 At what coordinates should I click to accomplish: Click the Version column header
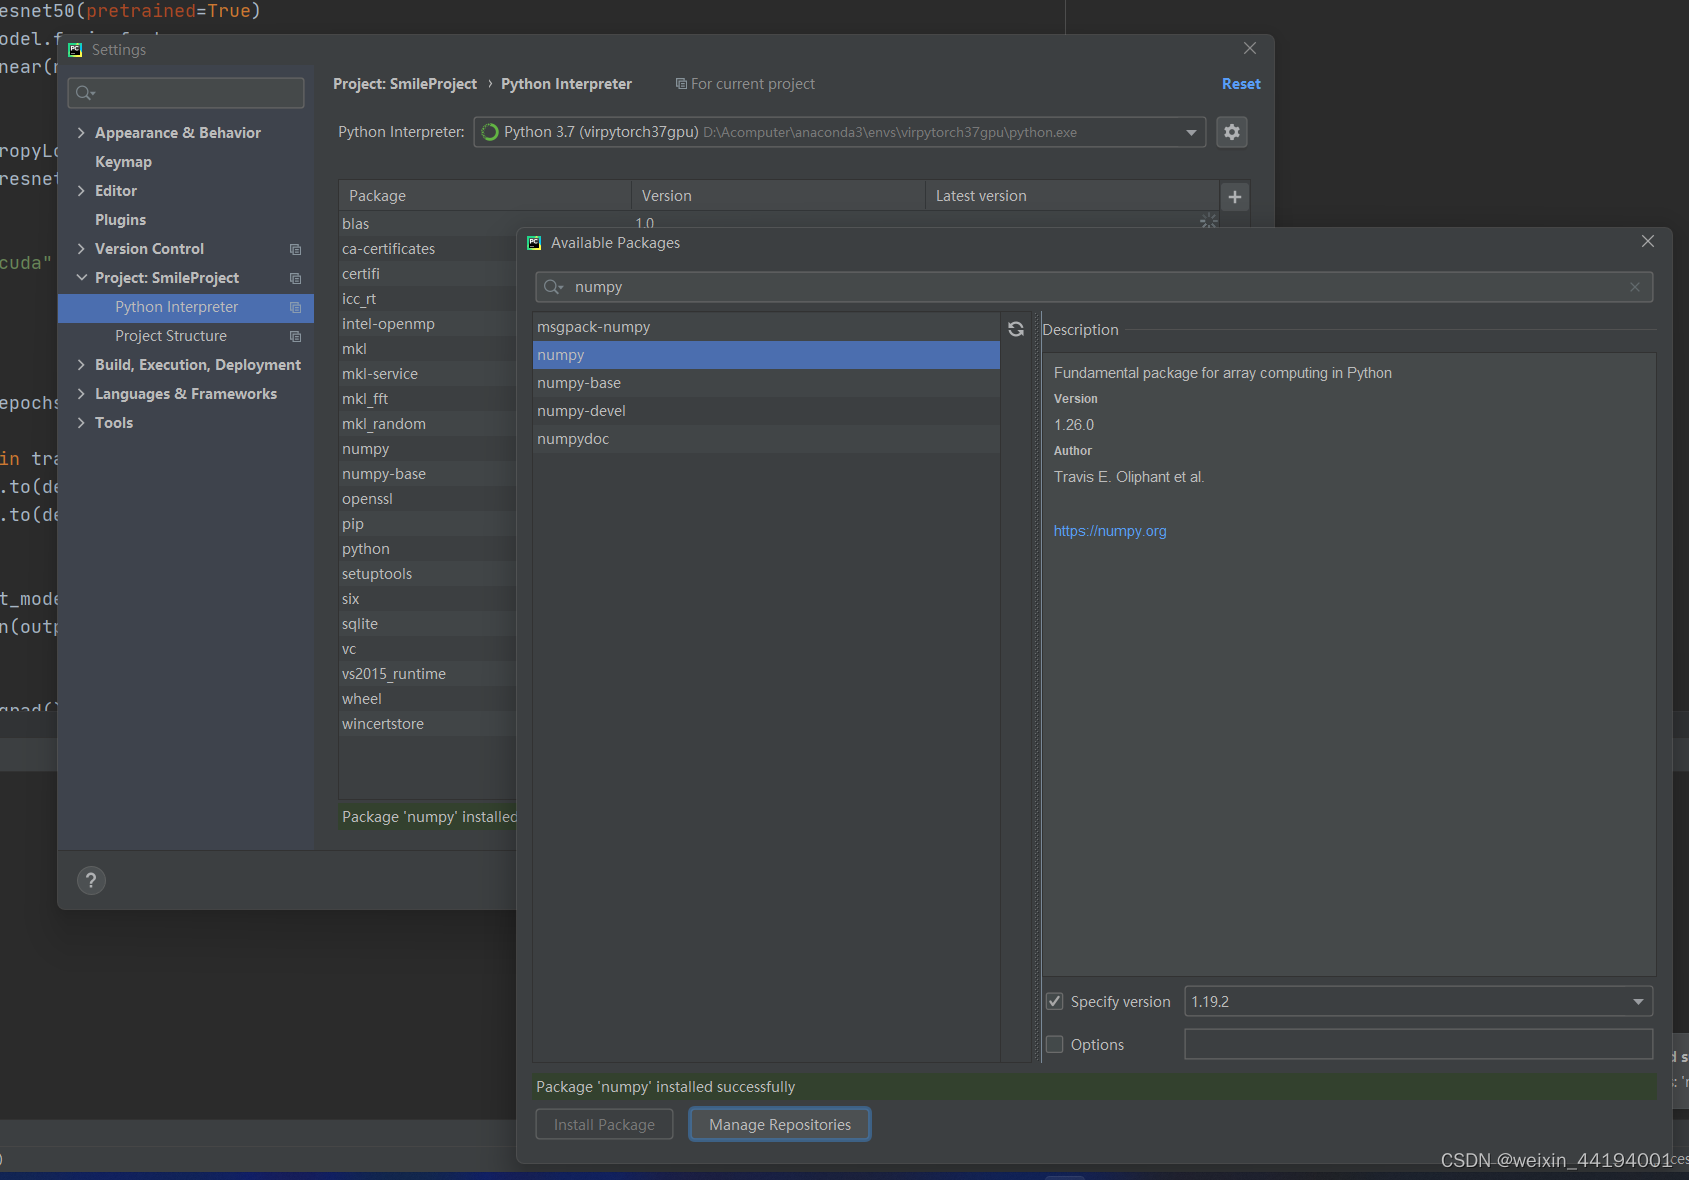pos(778,196)
